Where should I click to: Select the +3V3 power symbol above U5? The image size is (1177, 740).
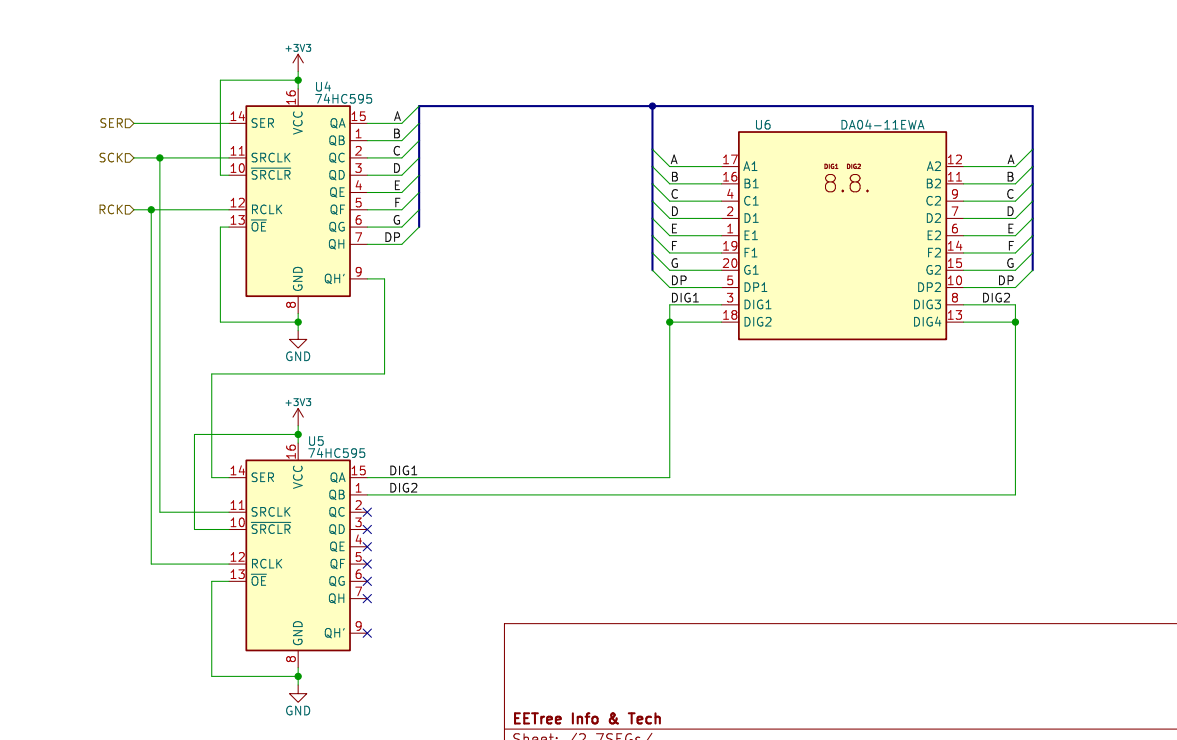pyautogui.click(x=298, y=413)
